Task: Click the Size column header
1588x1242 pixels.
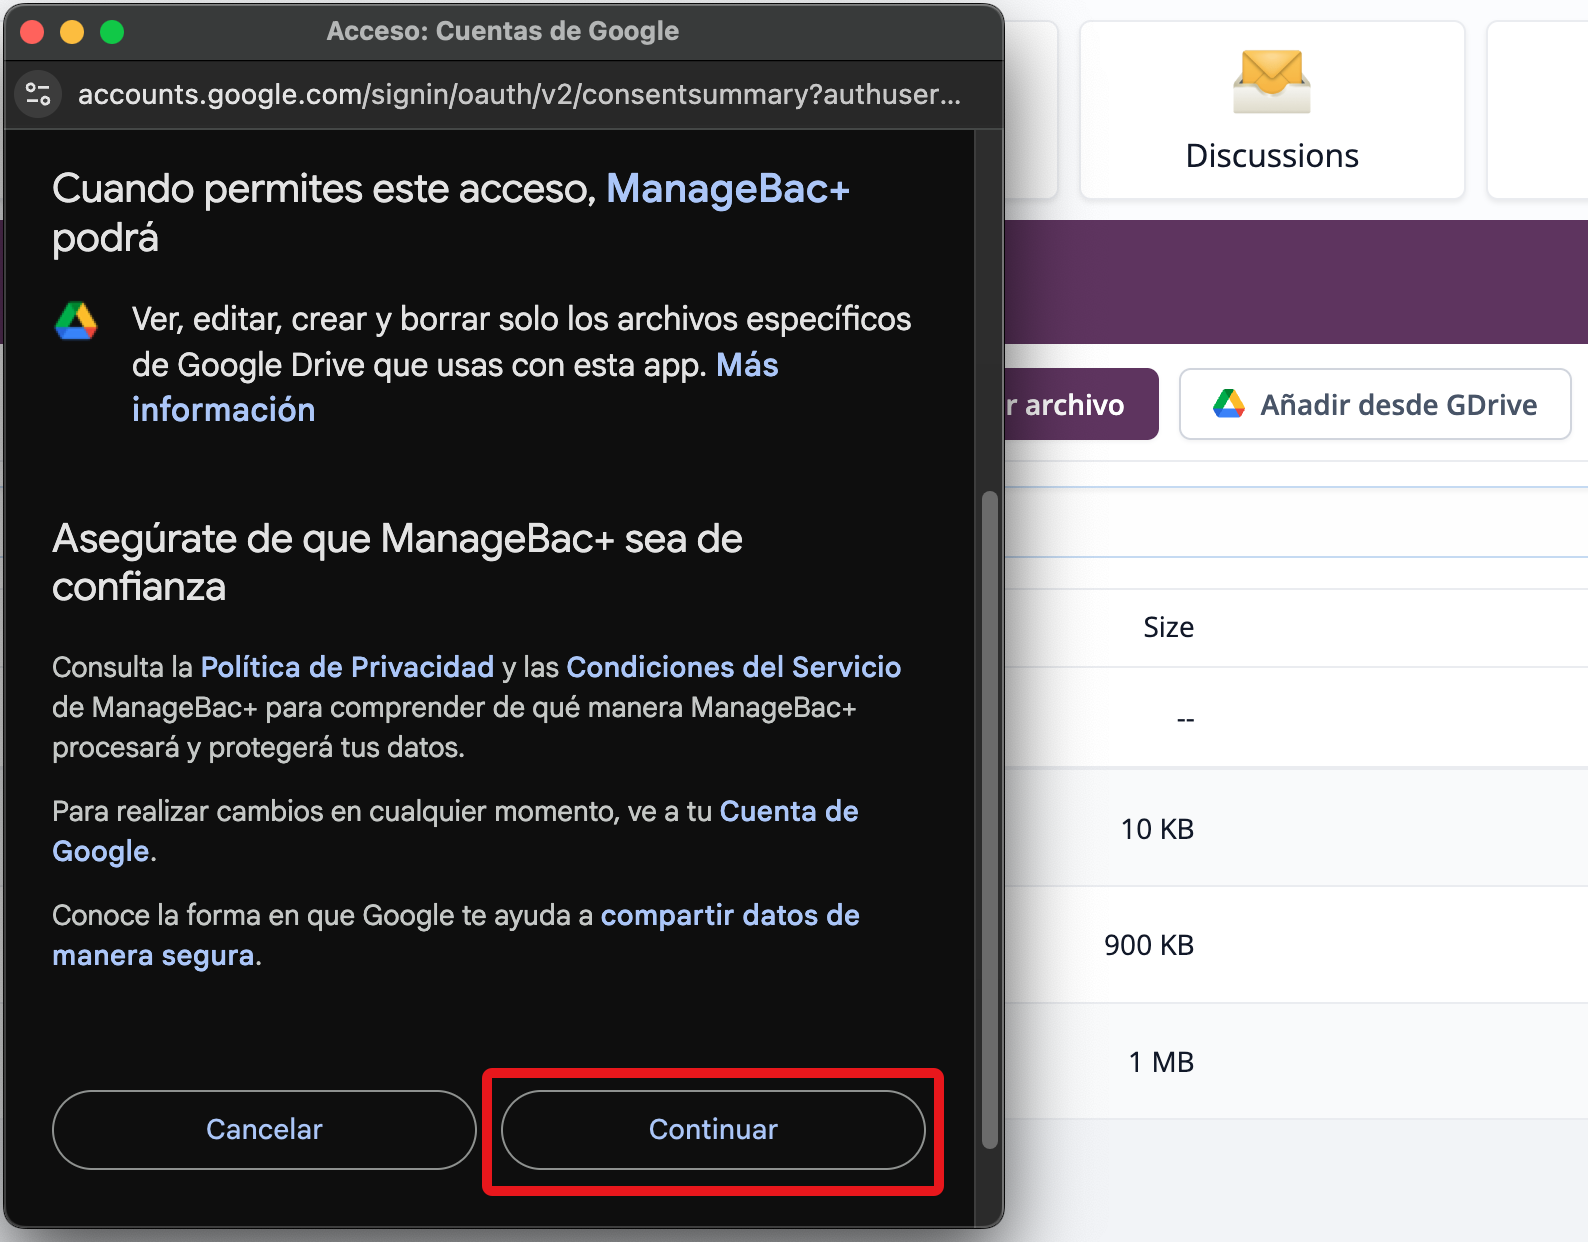Action: 1168,627
